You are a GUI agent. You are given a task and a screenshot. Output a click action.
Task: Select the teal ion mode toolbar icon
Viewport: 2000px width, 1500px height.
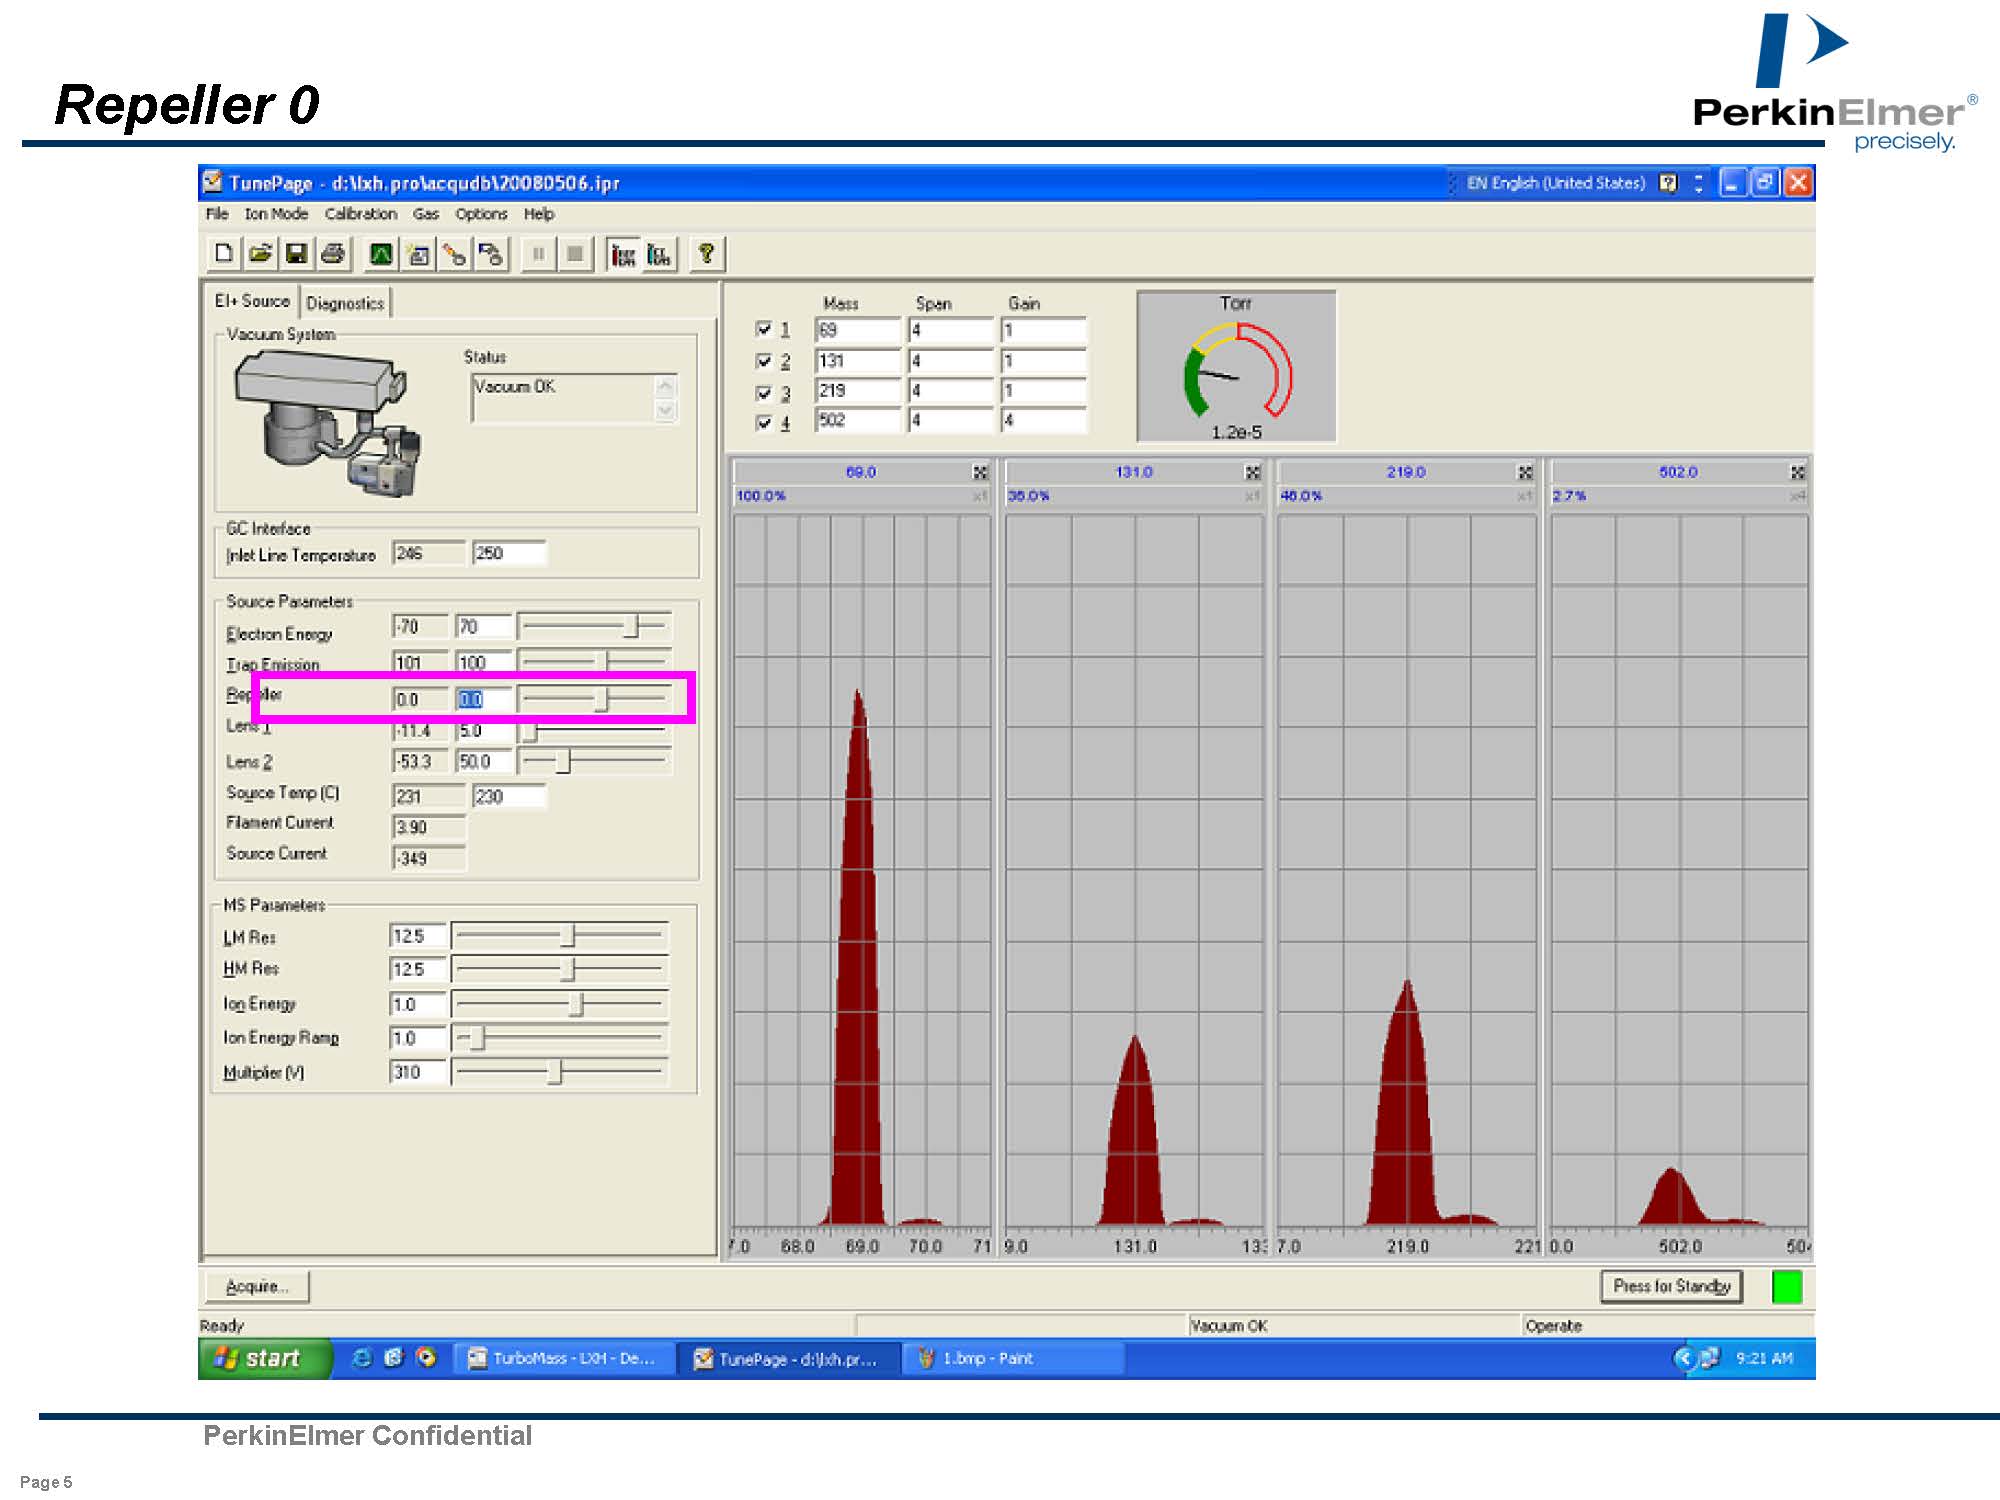click(x=660, y=254)
